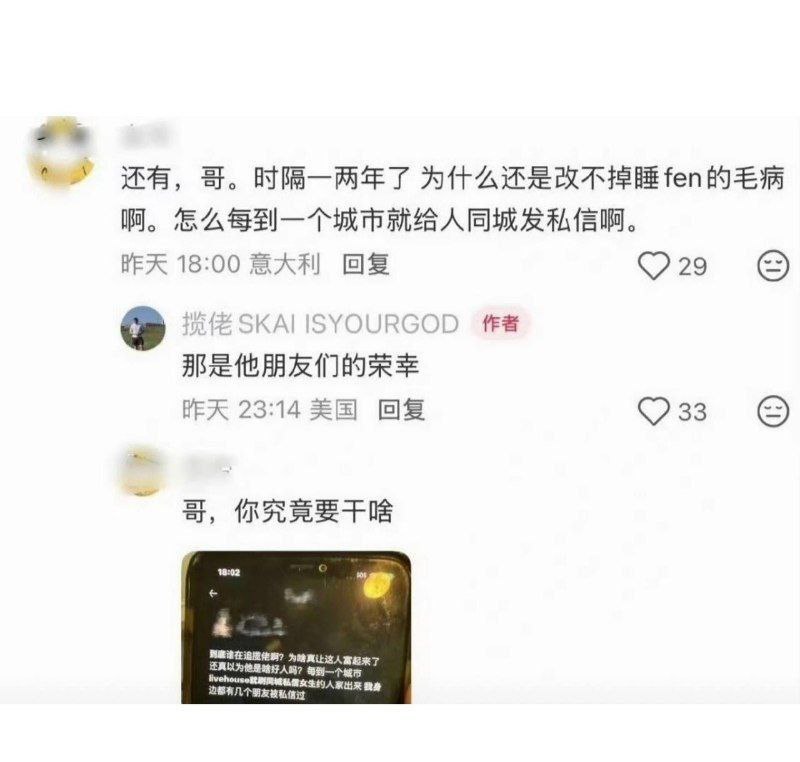Screen dimensions: 800x762
Task: Tap the emoji face beside 33 likes
Action: (772, 411)
